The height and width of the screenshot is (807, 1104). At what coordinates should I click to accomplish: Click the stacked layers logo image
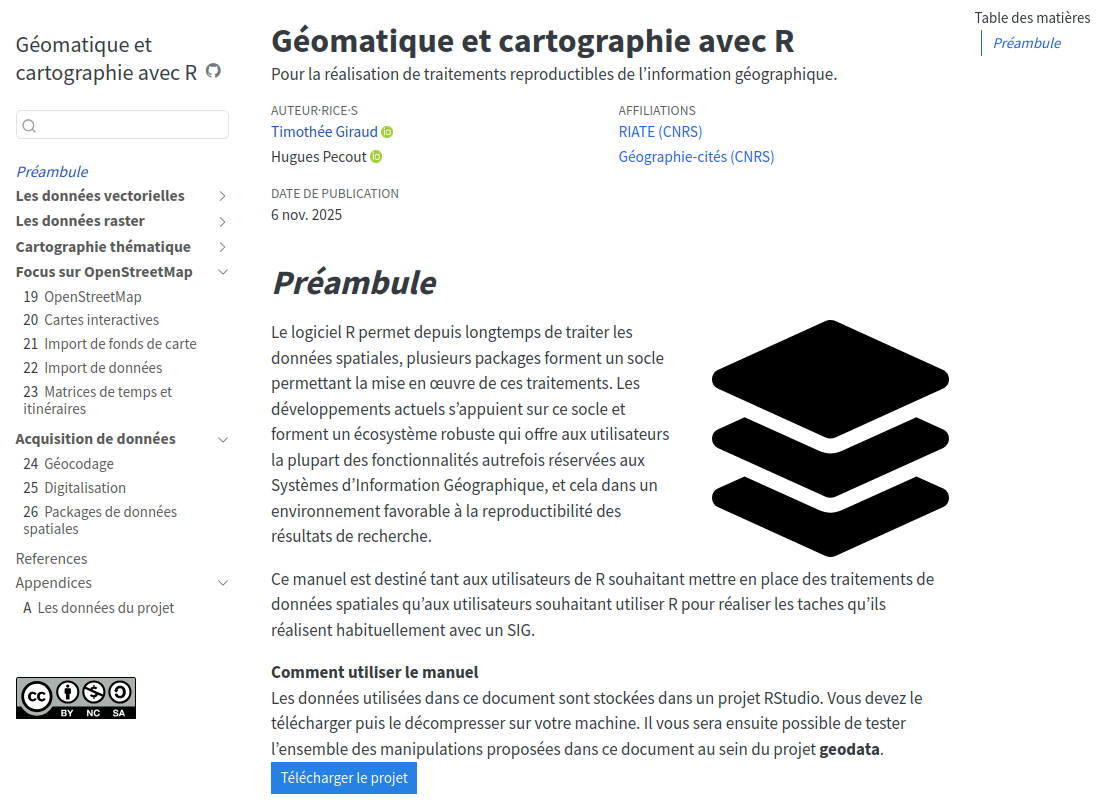click(830, 438)
